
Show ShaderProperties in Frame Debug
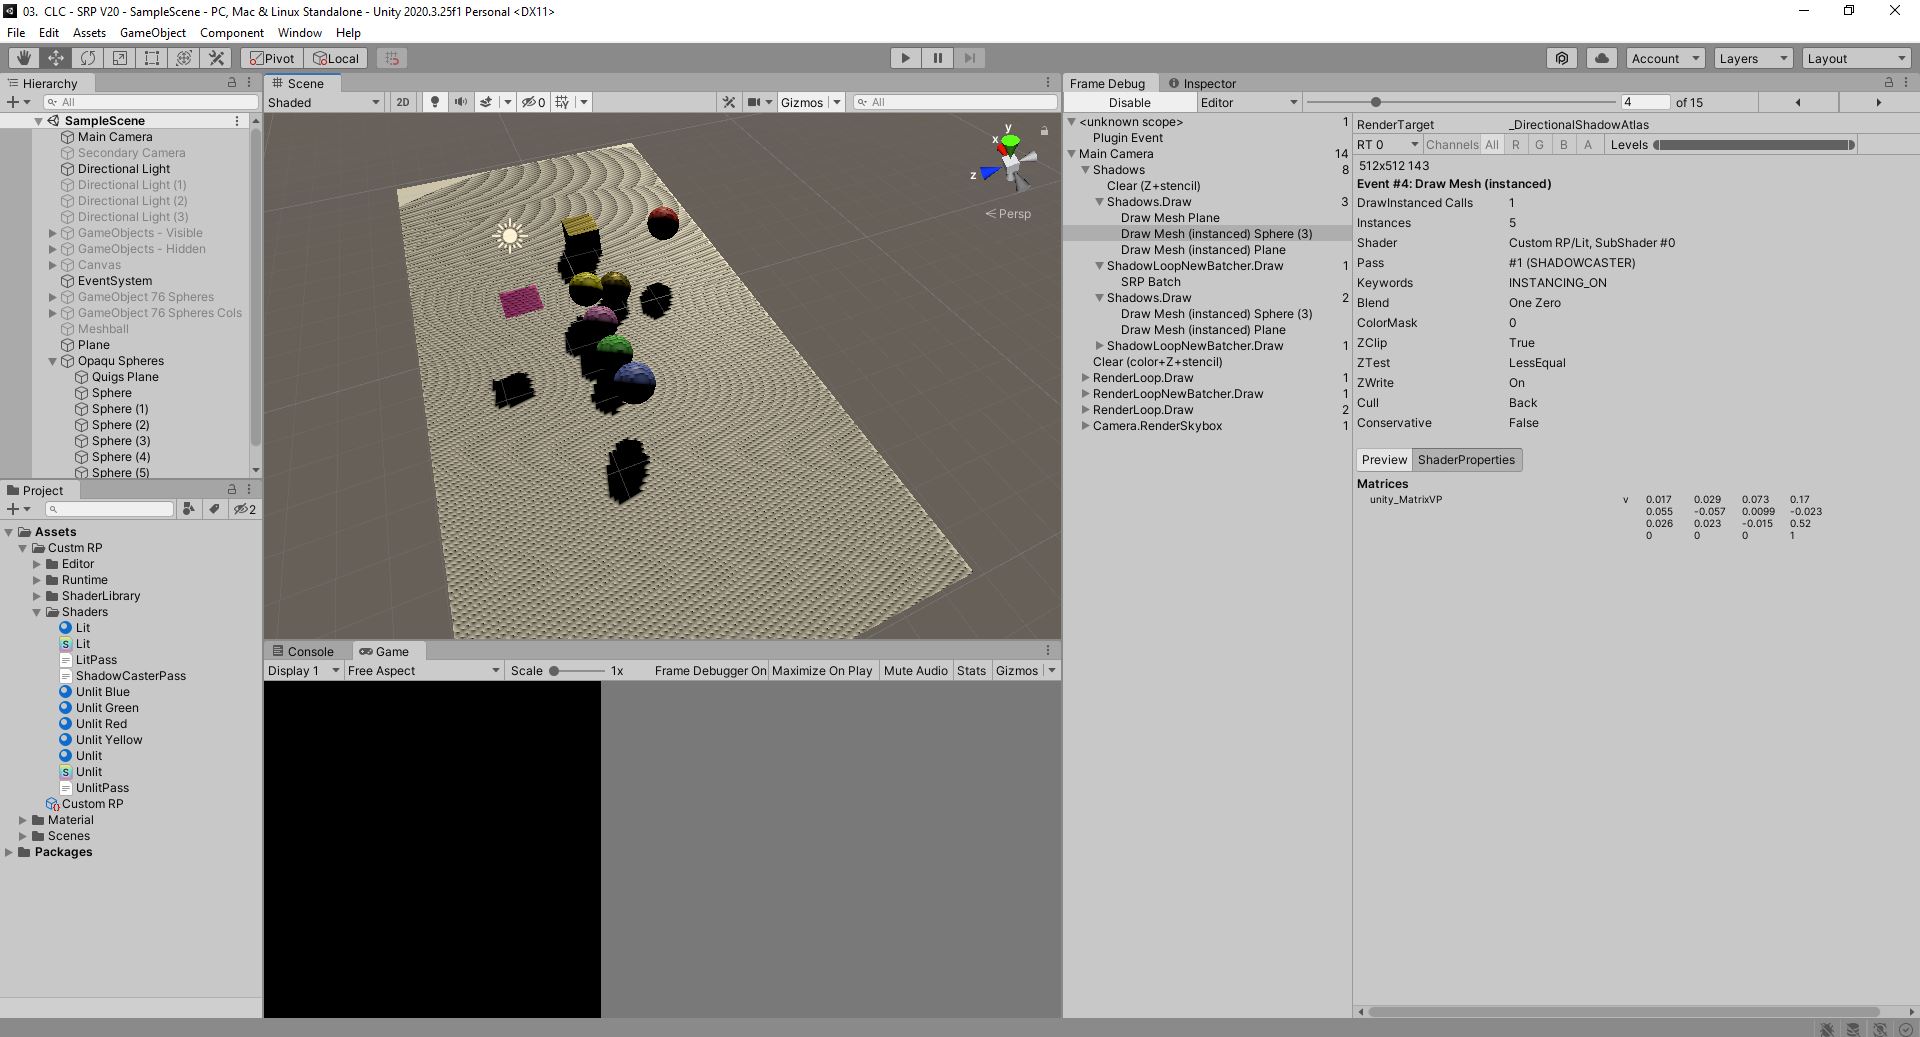pos(1466,459)
